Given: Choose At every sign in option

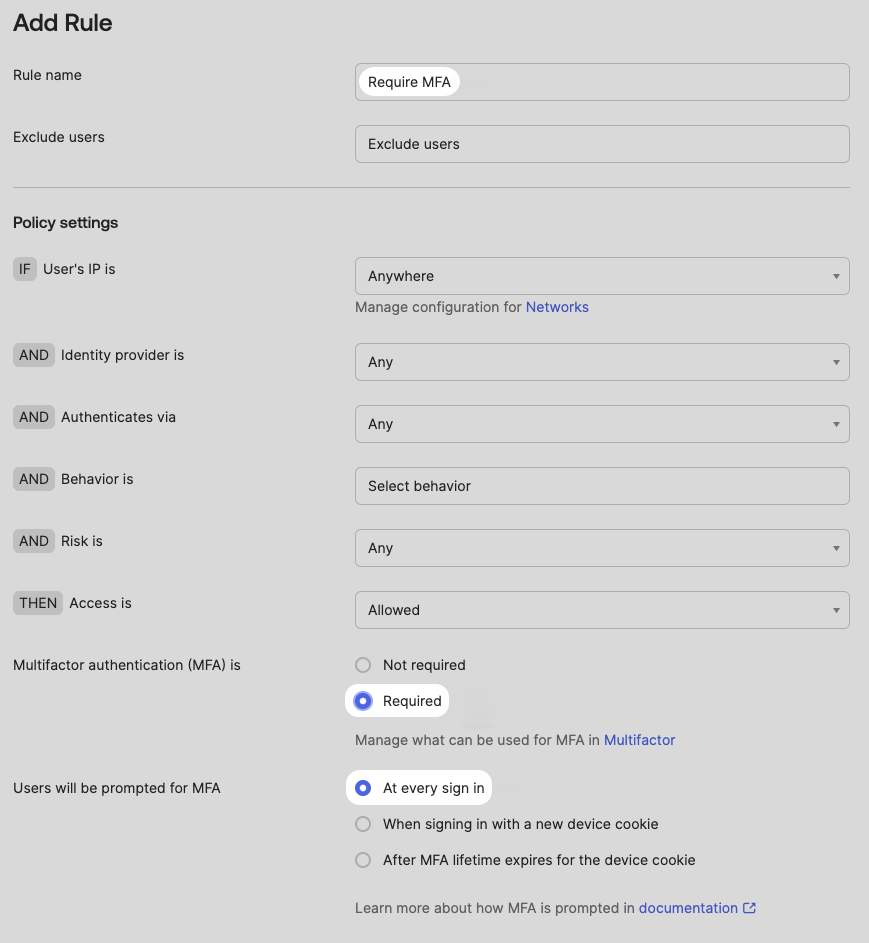Looking at the screenshot, I should [x=363, y=788].
